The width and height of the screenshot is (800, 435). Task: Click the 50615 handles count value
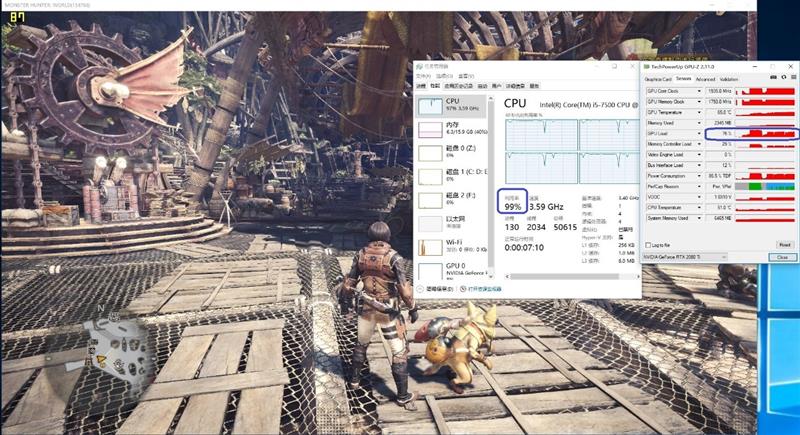pos(565,227)
